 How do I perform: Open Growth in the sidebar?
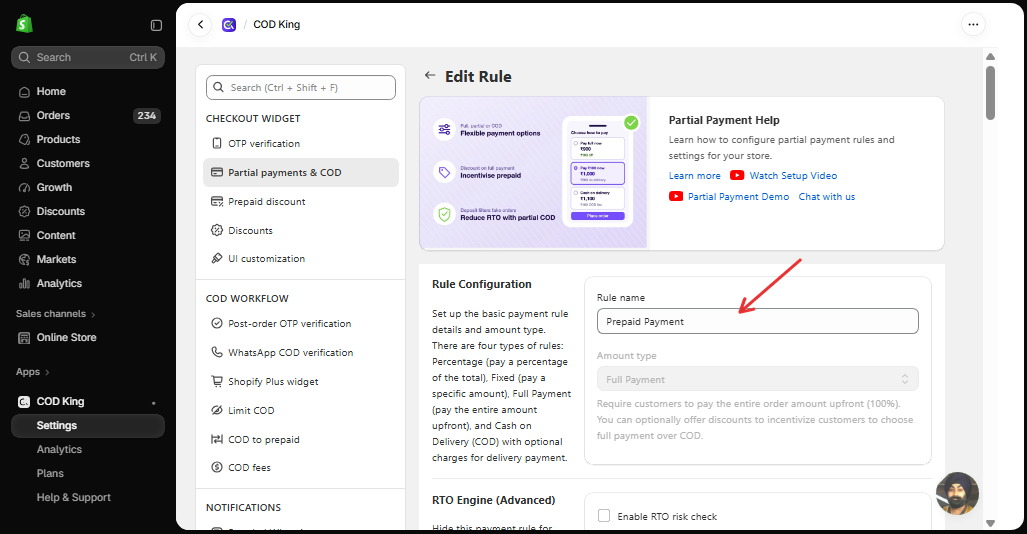coord(88,187)
